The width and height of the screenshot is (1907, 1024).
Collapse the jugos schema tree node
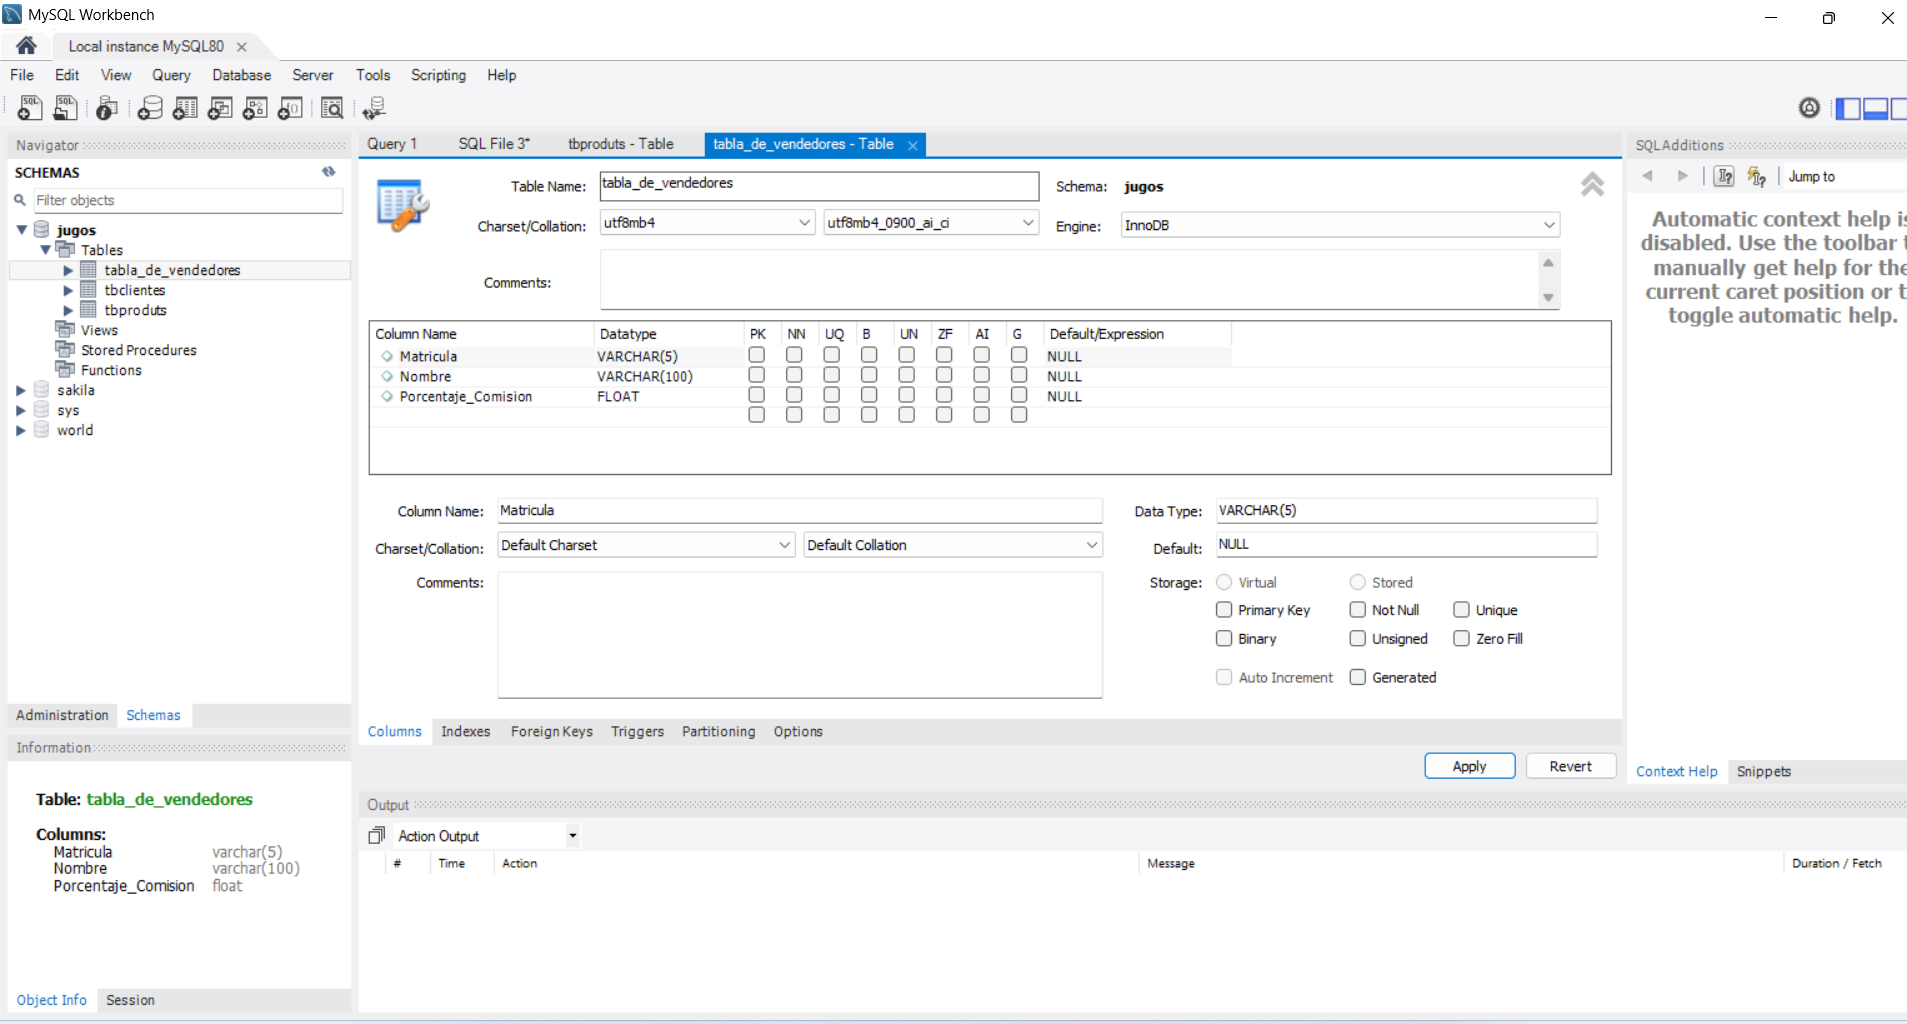tap(21, 230)
